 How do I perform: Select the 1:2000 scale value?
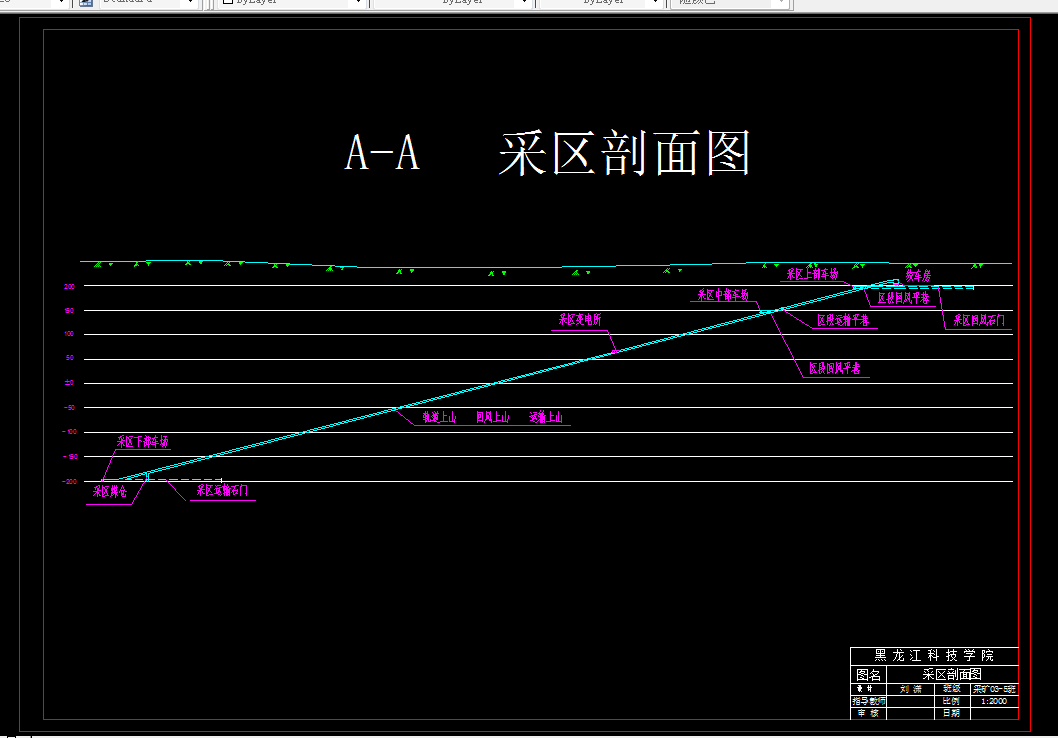(x=994, y=702)
